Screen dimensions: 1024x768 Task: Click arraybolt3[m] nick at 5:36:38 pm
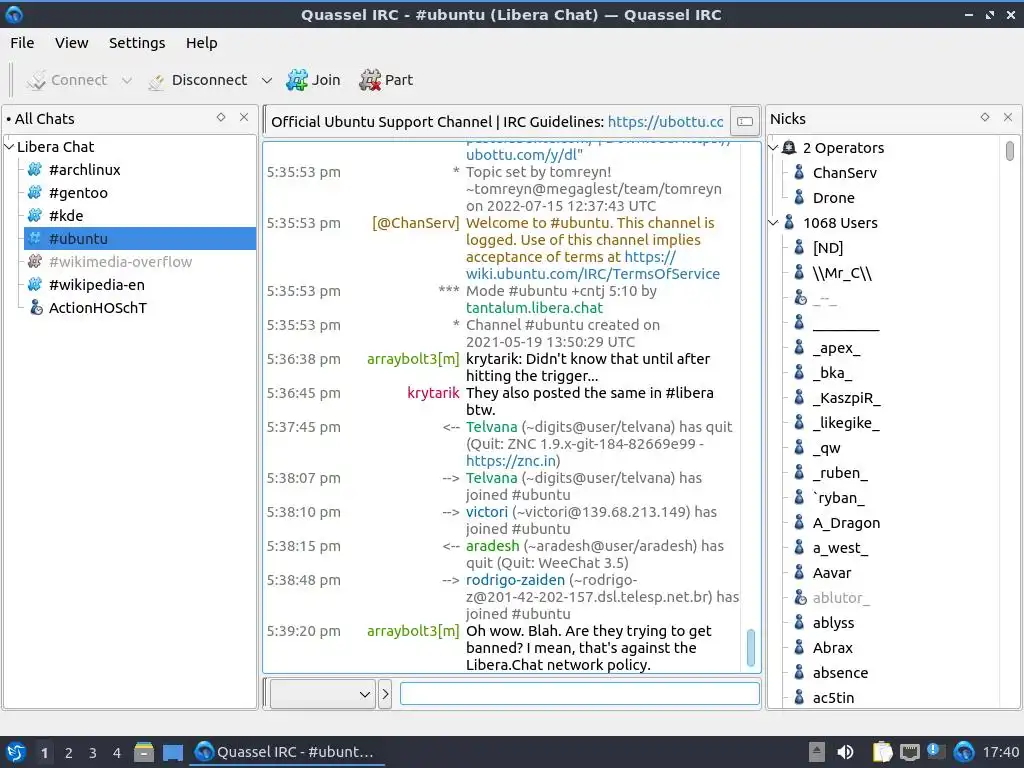[413, 359]
